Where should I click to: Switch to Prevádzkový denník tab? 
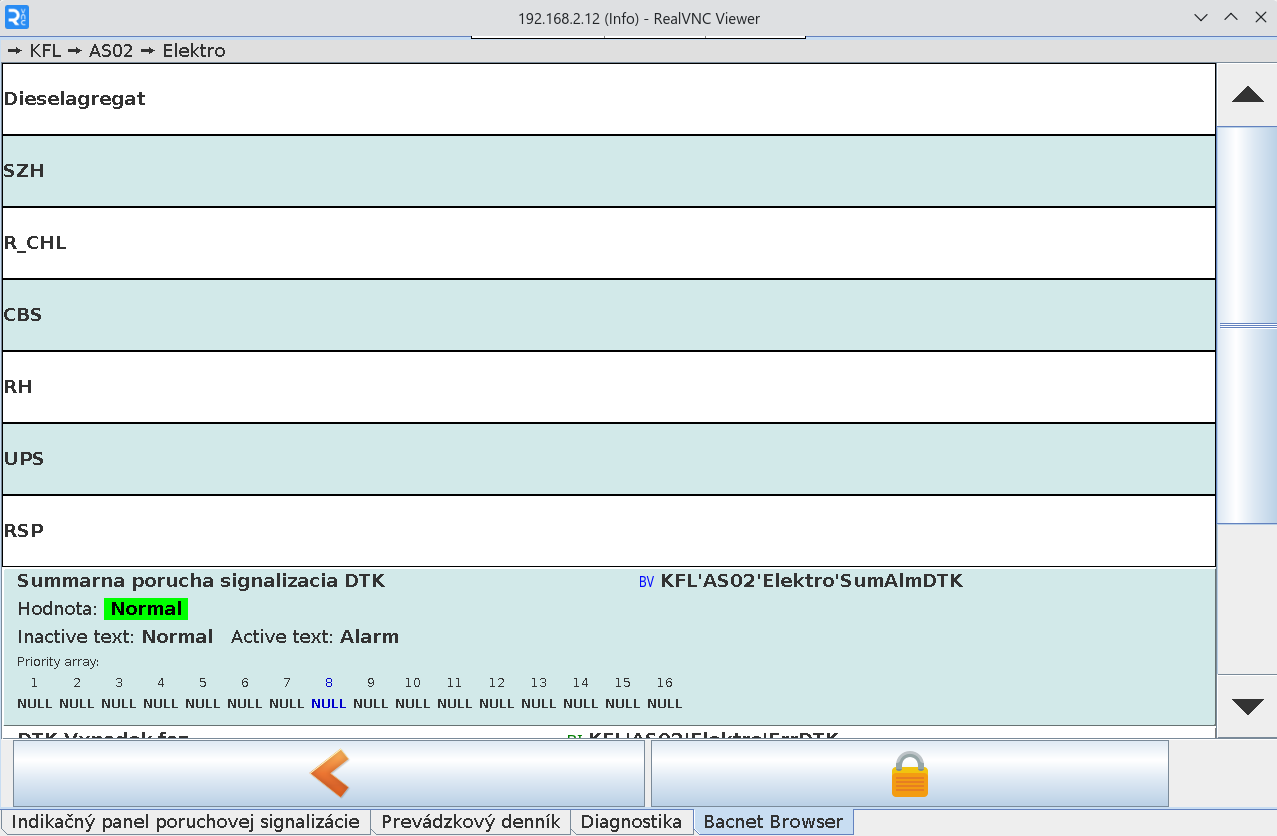point(470,822)
